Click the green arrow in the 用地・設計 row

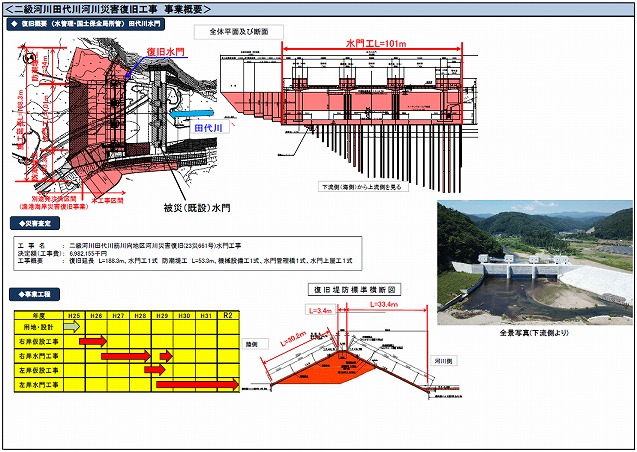pyautogui.click(x=72, y=327)
